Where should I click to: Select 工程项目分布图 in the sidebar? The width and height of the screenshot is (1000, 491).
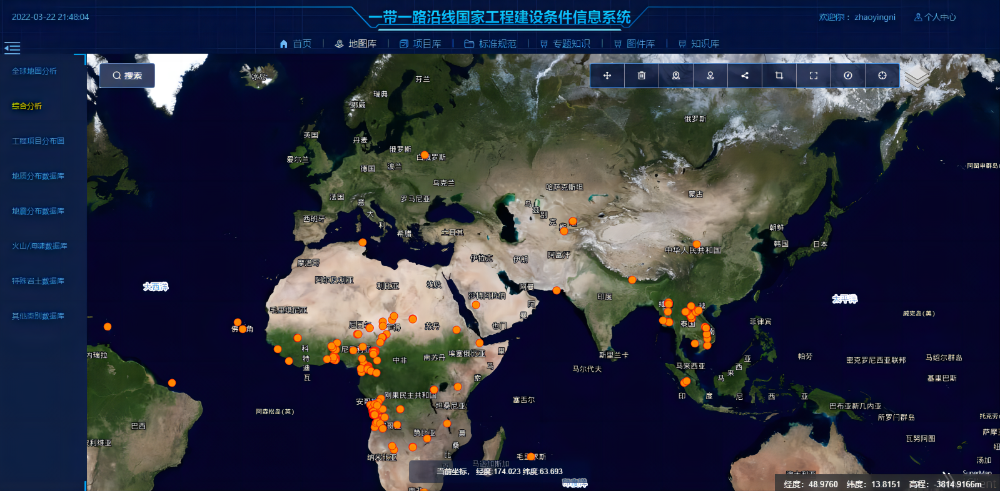(x=38, y=141)
